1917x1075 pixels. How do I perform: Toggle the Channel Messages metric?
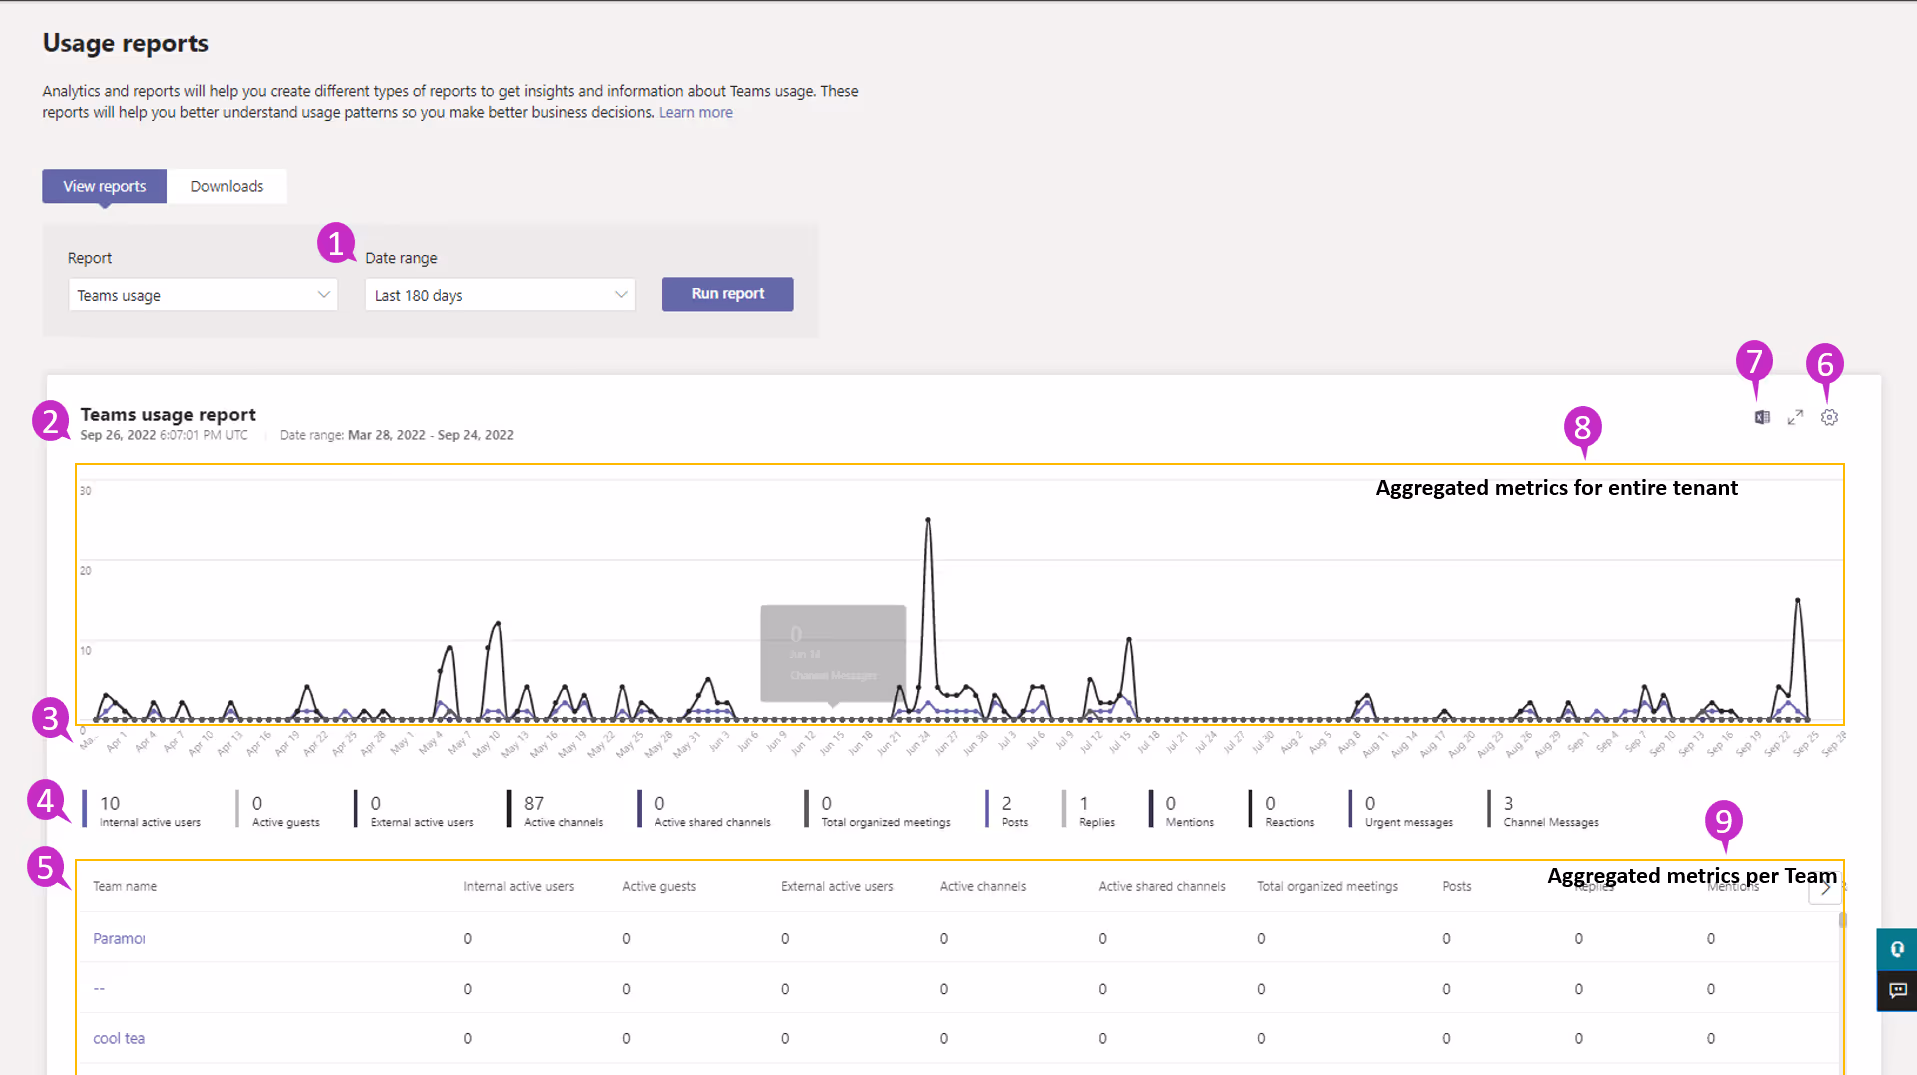[1544, 810]
